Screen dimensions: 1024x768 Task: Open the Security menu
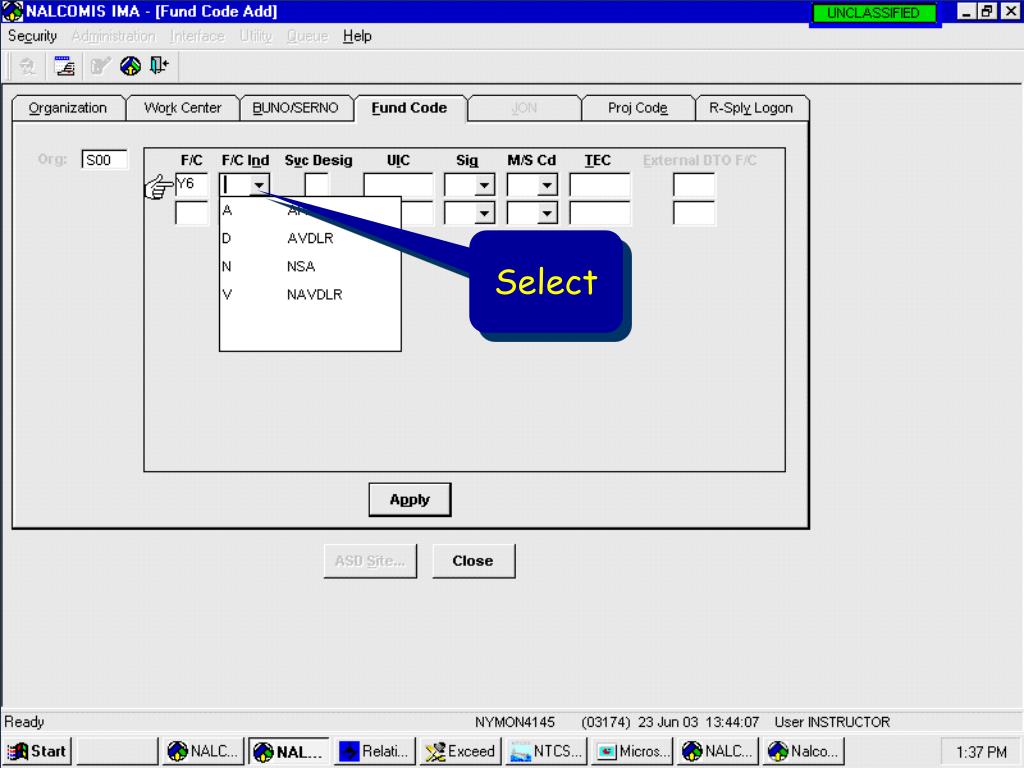point(32,36)
